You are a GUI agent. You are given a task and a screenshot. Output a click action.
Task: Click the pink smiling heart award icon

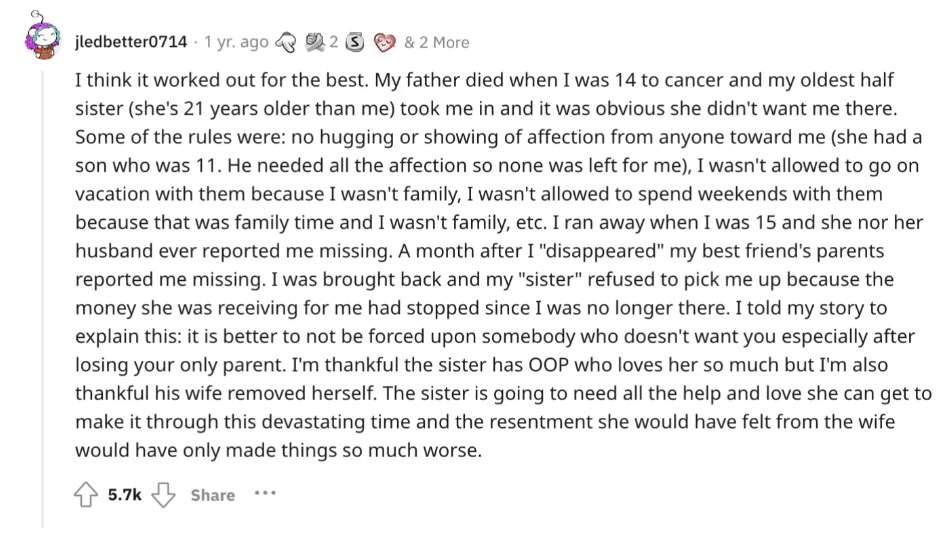[x=384, y=42]
